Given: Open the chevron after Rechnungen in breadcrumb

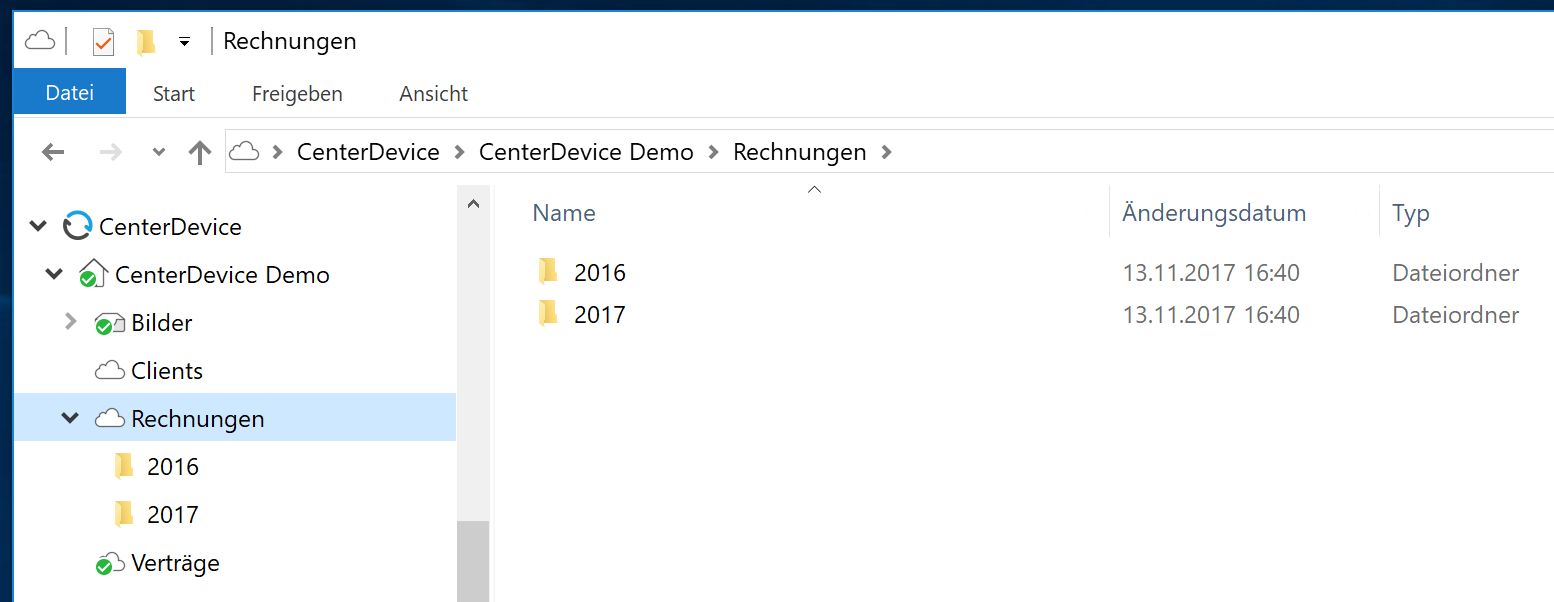Looking at the screenshot, I should 884,152.
